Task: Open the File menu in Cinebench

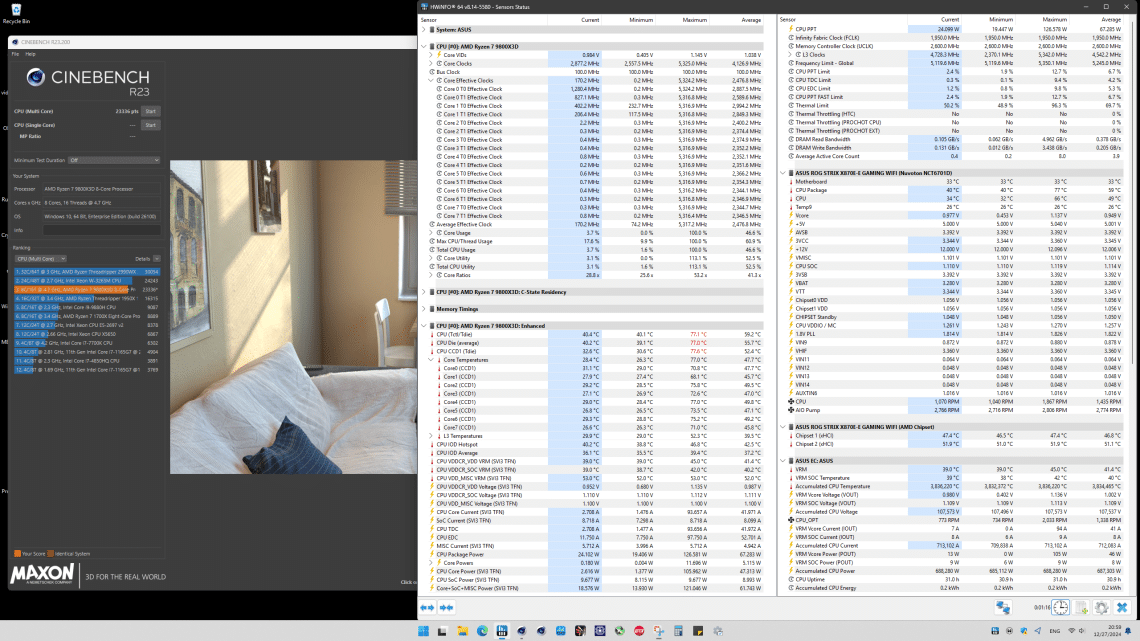Action: click(x=15, y=54)
